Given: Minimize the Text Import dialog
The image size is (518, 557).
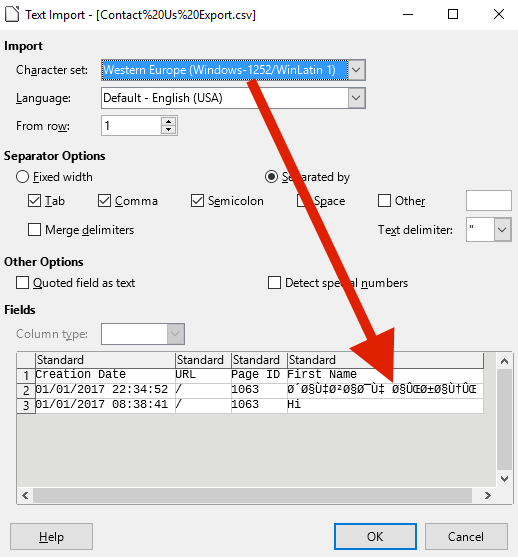Looking at the screenshot, I should coord(408,15).
